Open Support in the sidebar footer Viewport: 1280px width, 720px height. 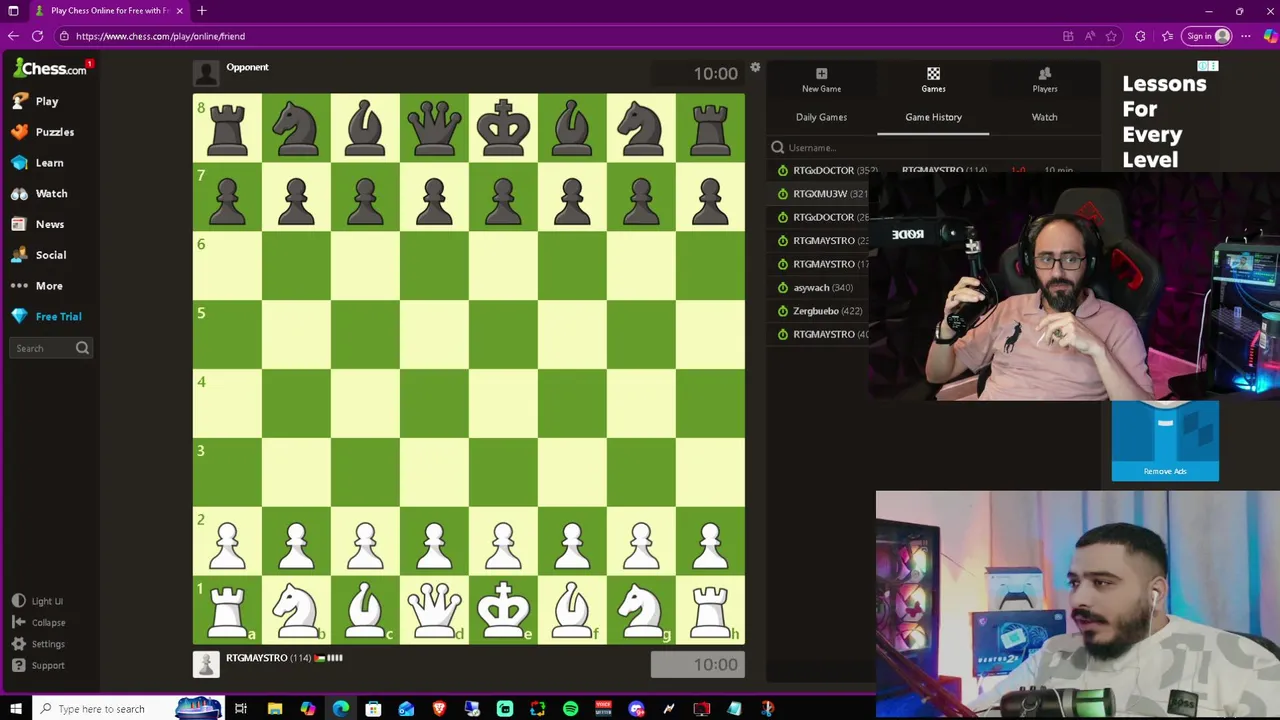pos(38,665)
